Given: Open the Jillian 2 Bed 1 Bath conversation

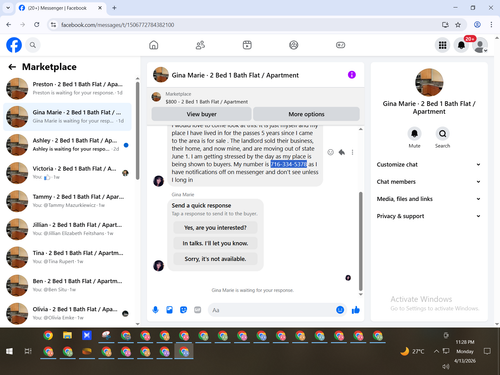Looking at the screenshot, I should point(68,229).
